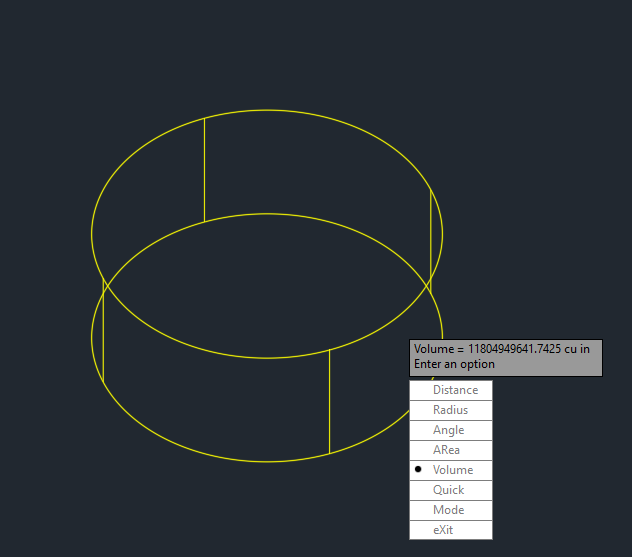
Task: Choose Quick from the options menu
Action: (x=451, y=490)
